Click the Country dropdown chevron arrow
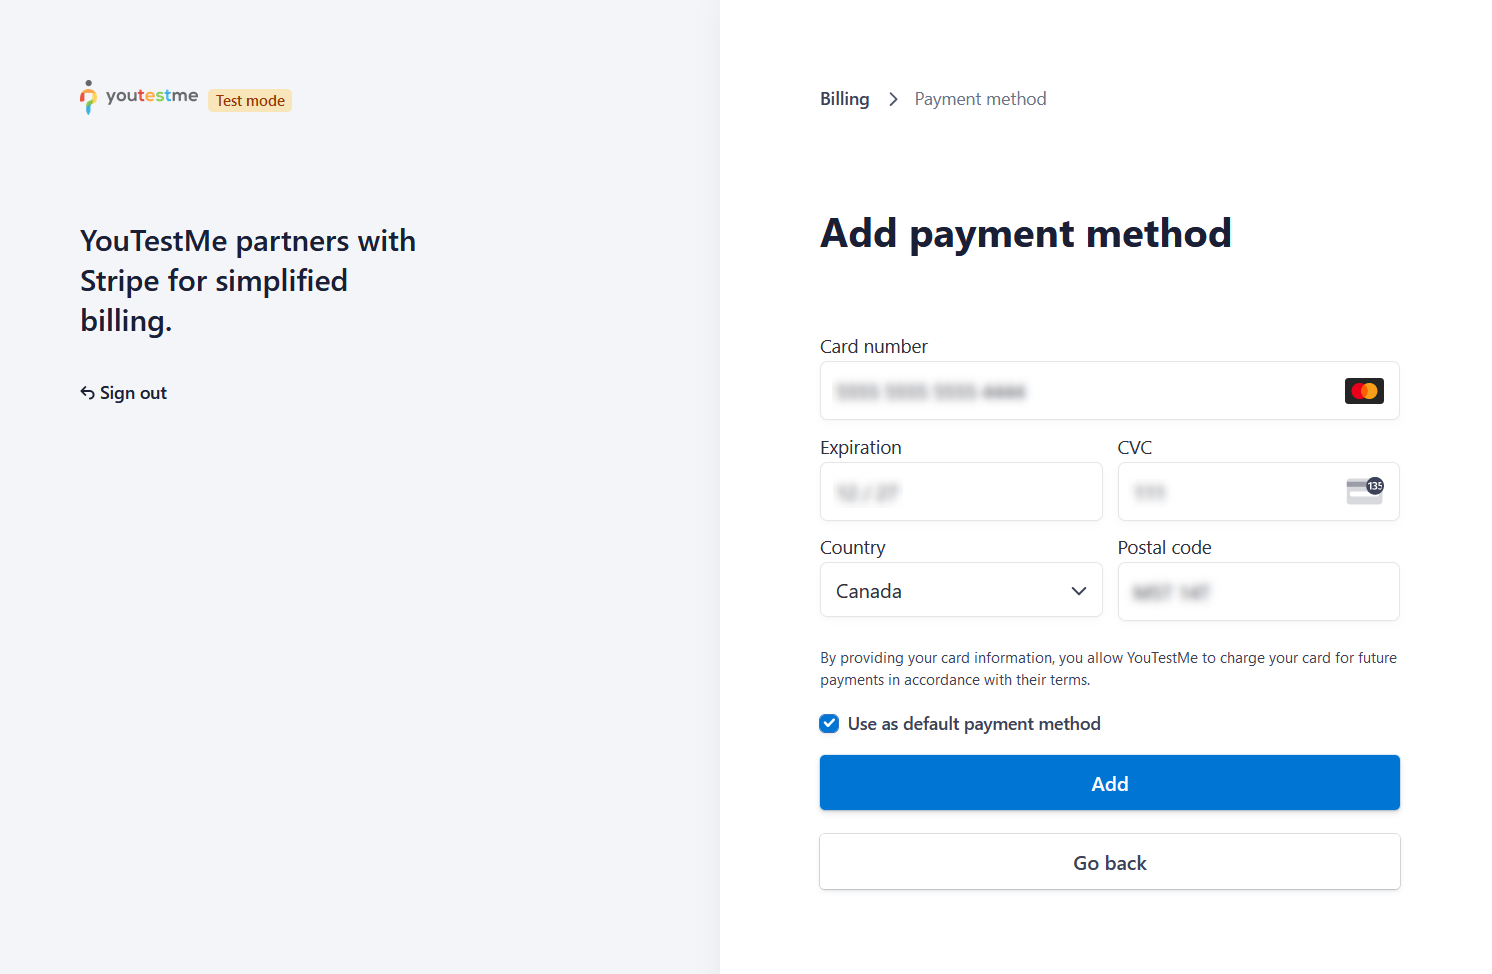This screenshot has width=1492, height=974. 1078,591
